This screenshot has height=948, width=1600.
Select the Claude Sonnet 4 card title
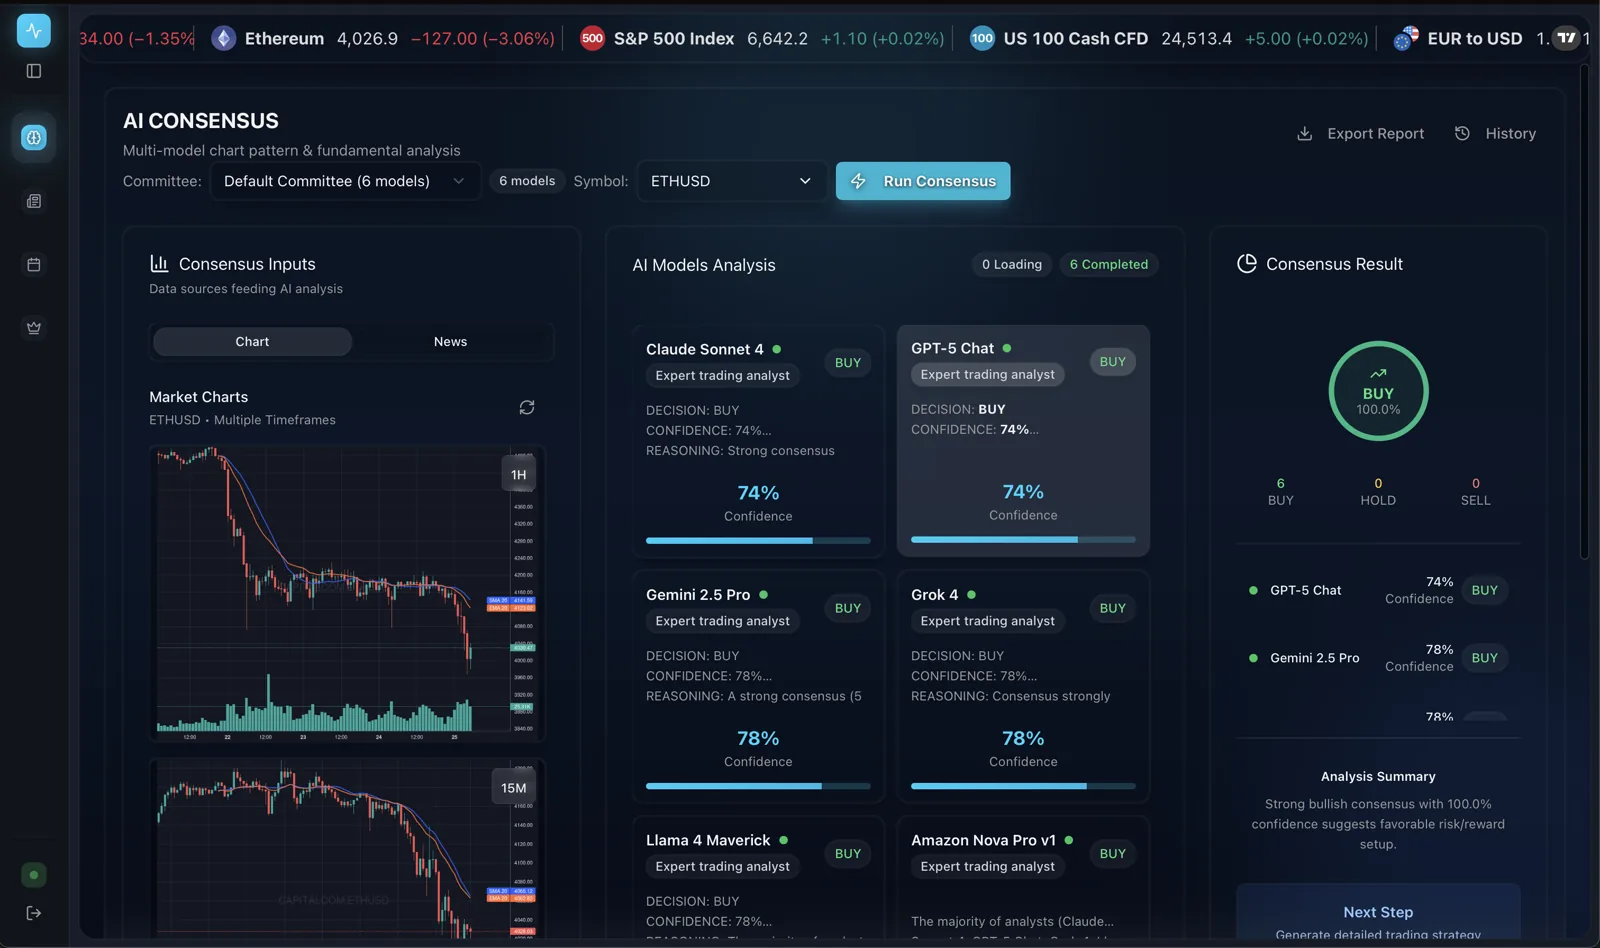(x=705, y=349)
